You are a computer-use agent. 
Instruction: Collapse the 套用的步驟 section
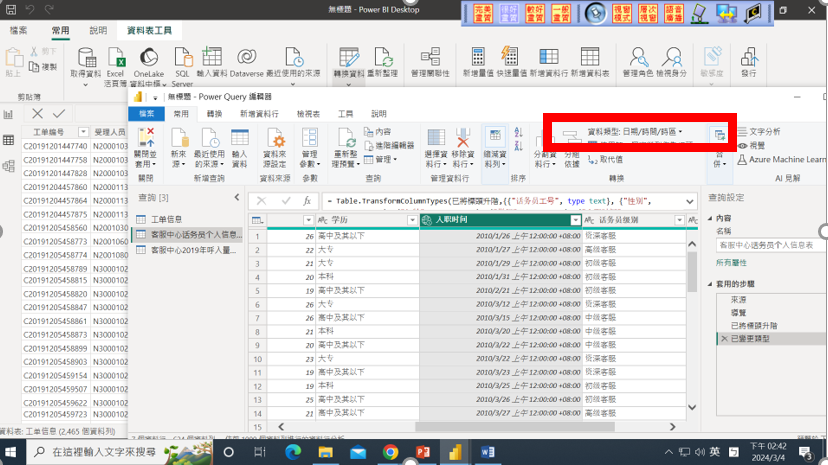(x=709, y=286)
